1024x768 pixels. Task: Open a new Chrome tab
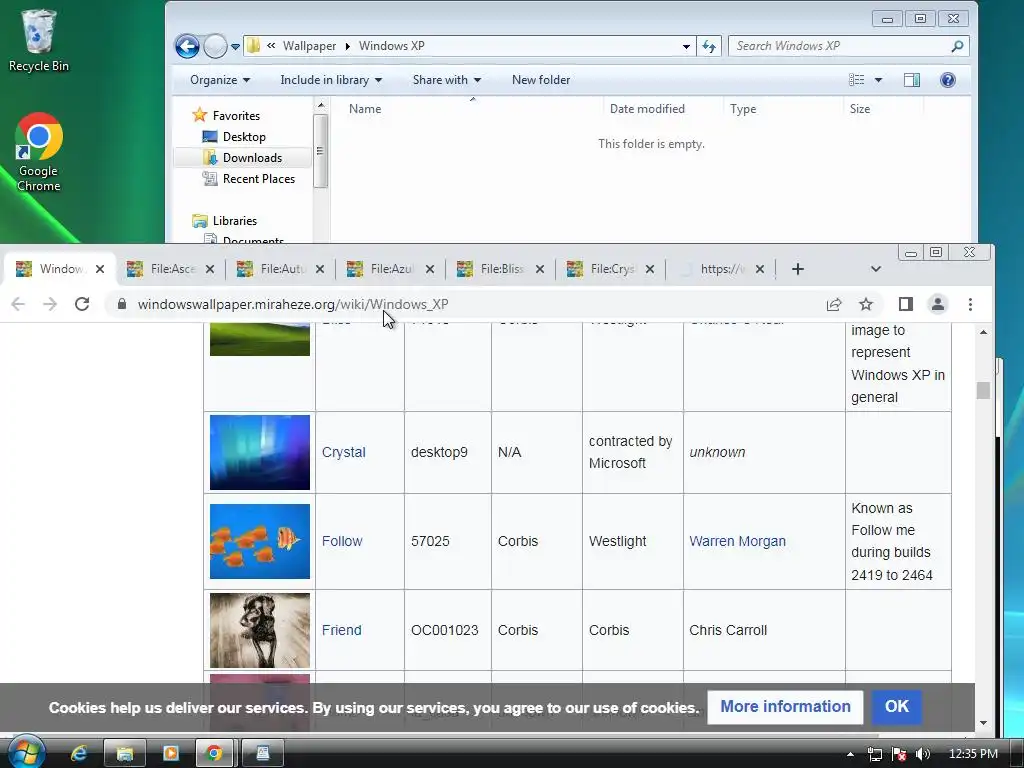pyautogui.click(x=797, y=269)
